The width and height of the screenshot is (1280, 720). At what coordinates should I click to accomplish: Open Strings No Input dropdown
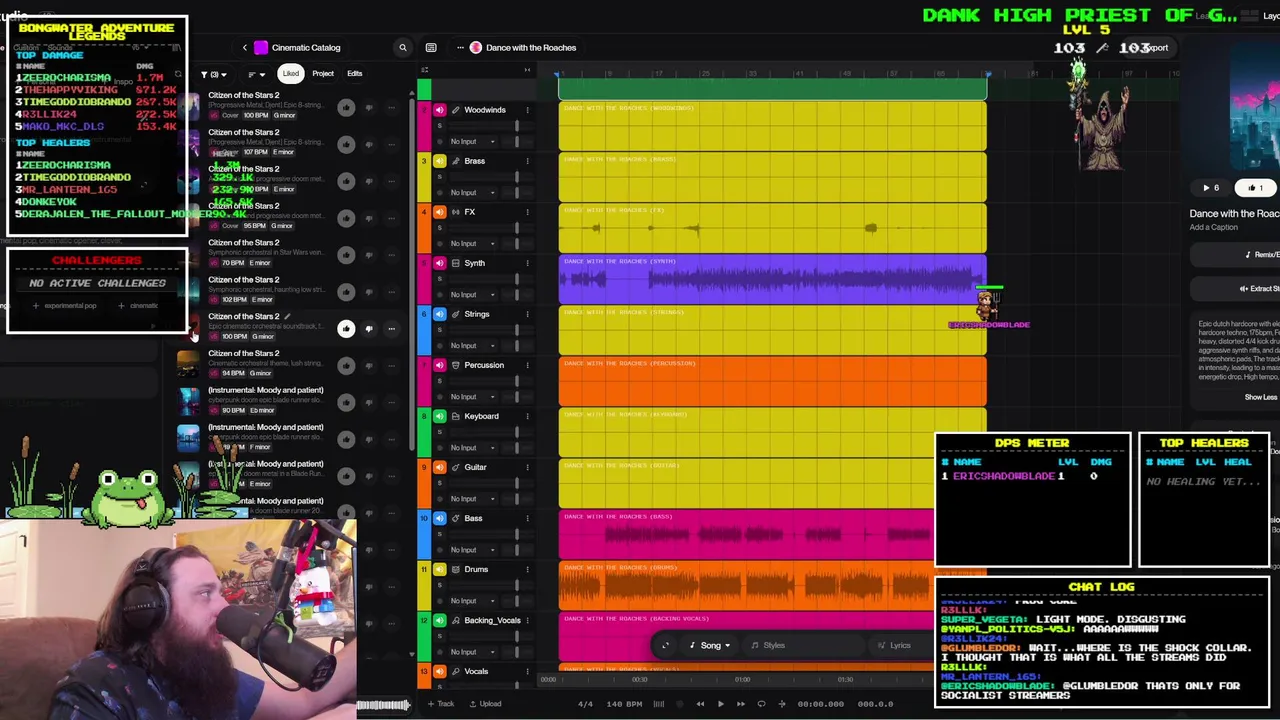[472, 345]
